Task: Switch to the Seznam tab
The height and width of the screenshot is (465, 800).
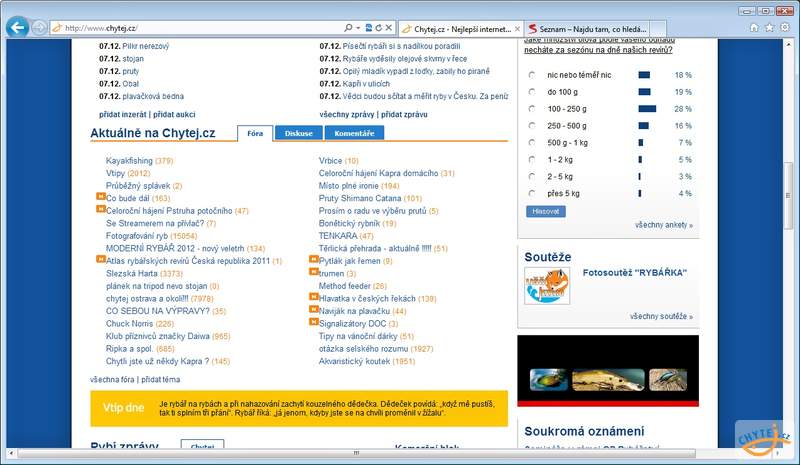Action: [x=587, y=29]
